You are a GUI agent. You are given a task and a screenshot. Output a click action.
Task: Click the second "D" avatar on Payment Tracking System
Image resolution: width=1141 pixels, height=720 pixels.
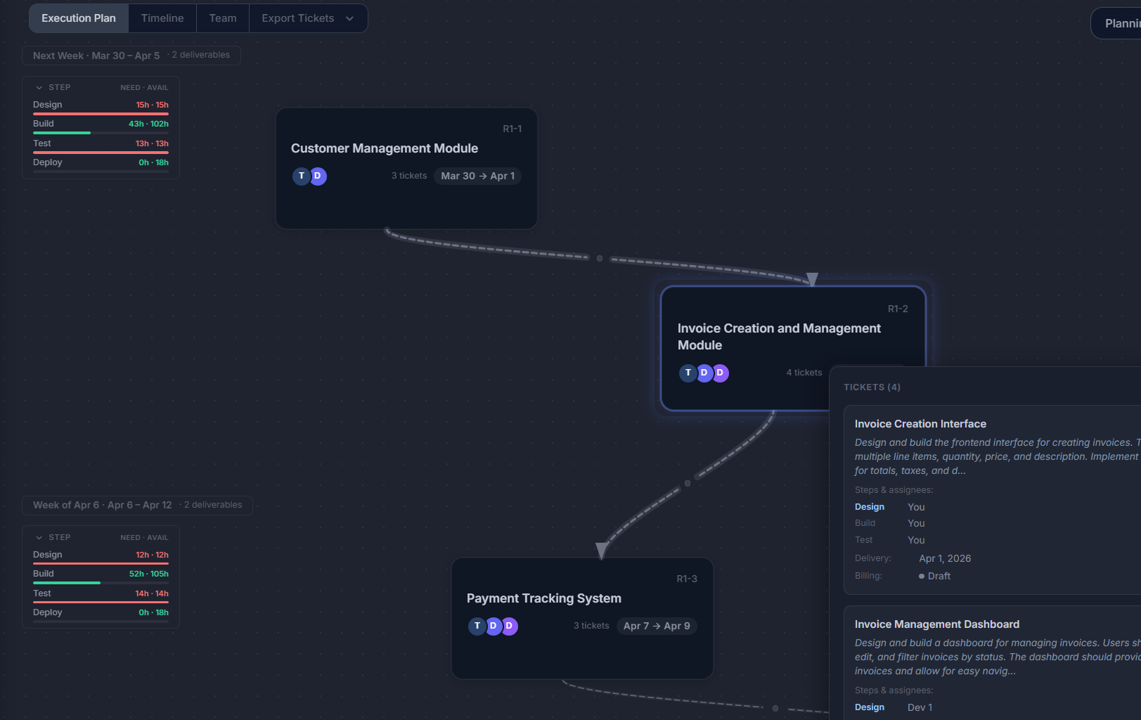coord(510,625)
